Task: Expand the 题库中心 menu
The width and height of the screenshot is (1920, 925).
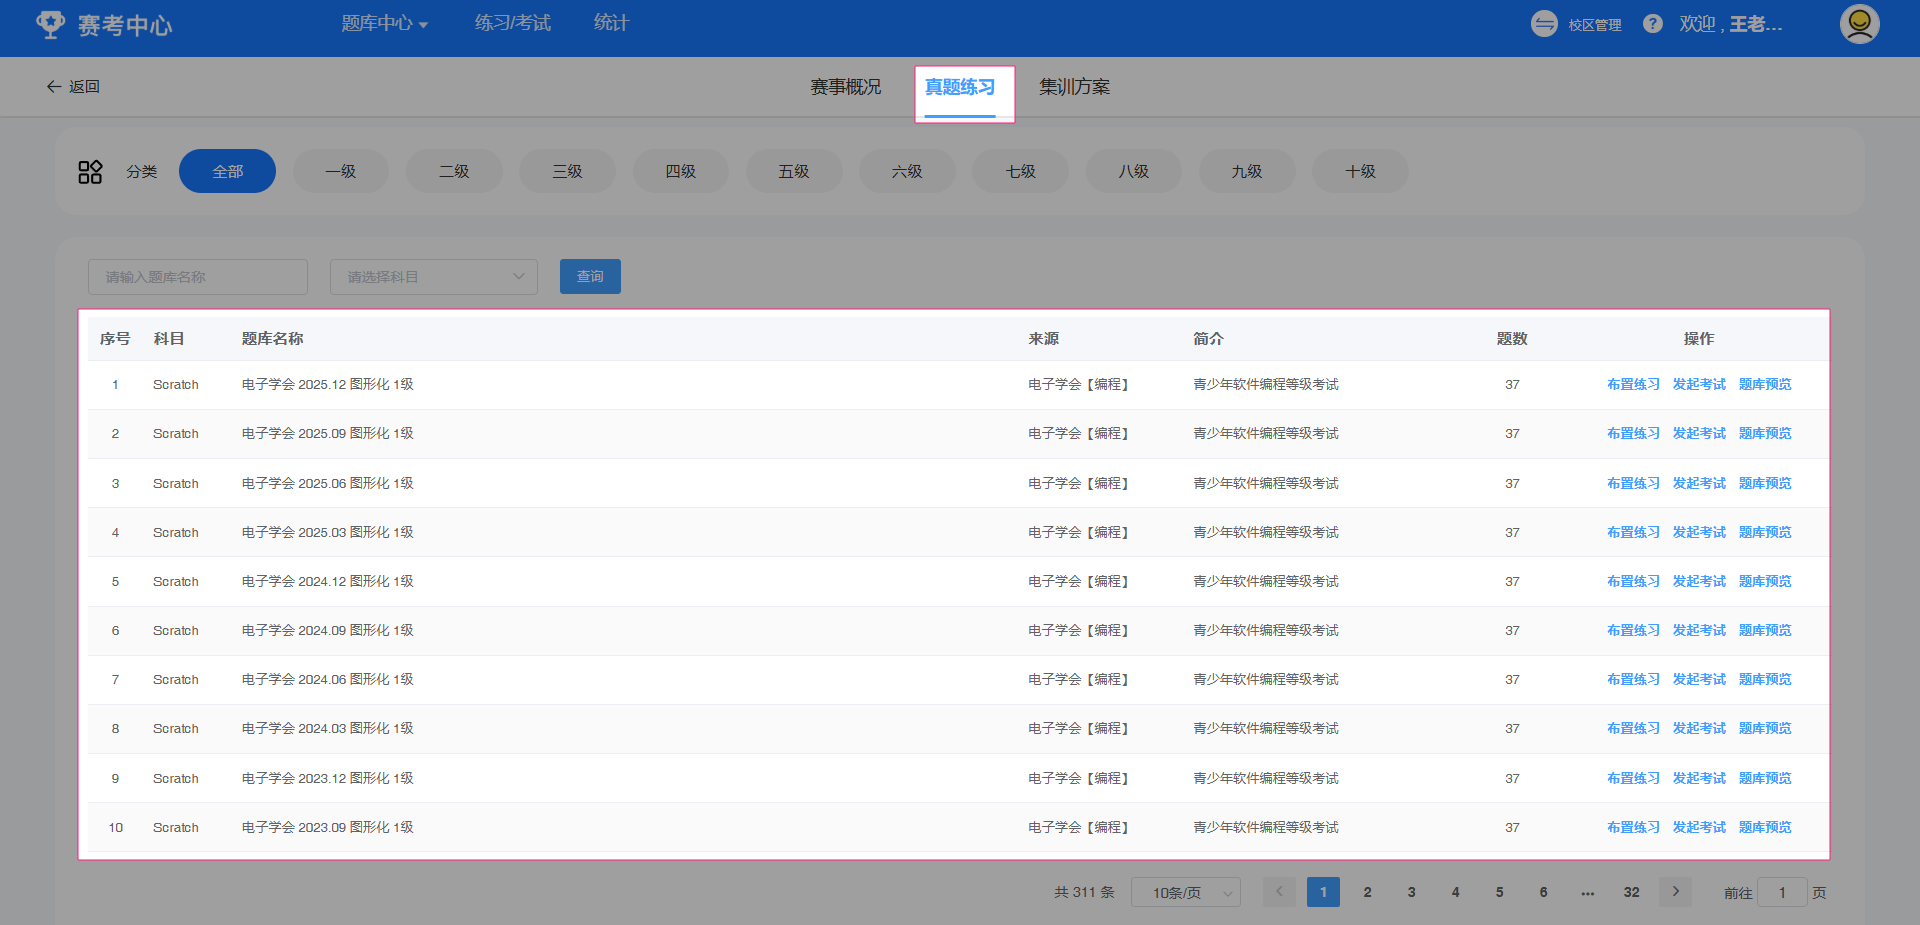Action: [384, 24]
